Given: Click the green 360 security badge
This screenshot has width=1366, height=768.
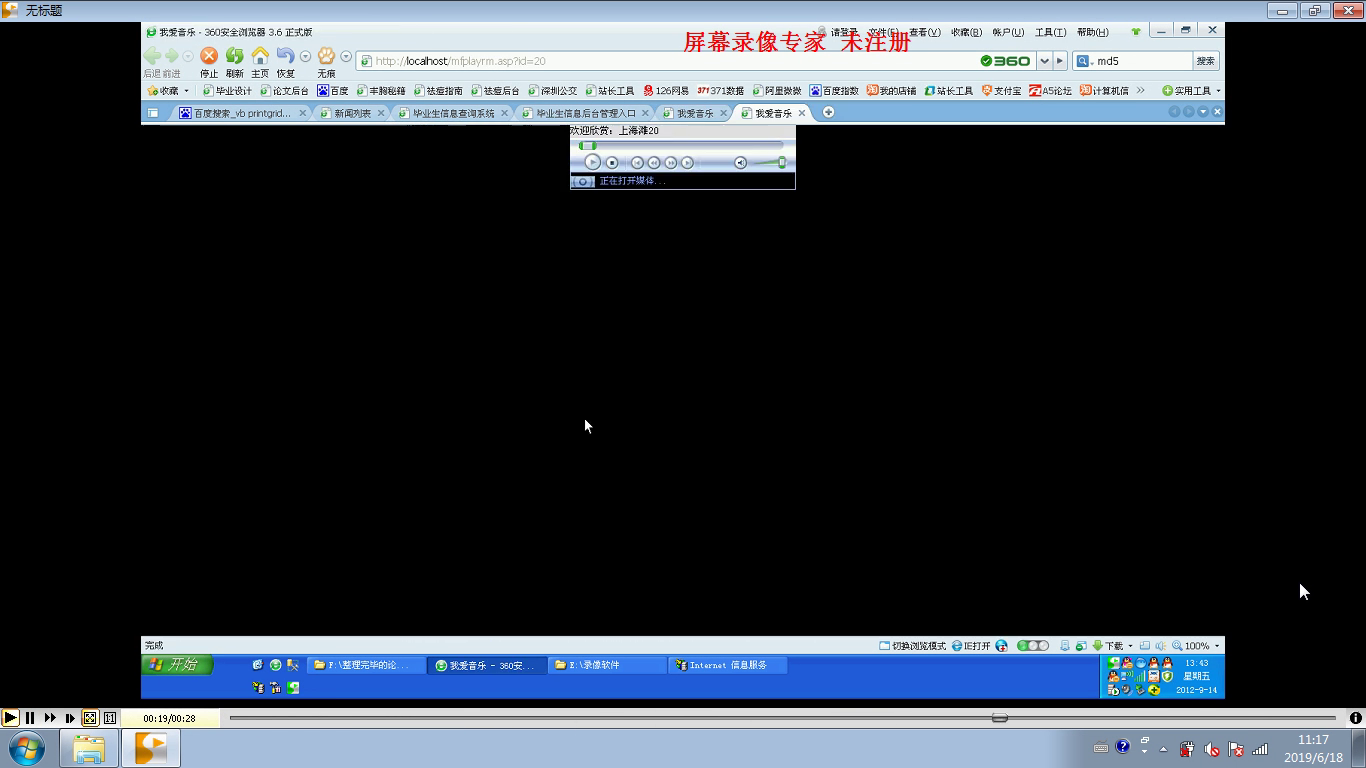Looking at the screenshot, I should pyautogui.click(x=1005, y=61).
